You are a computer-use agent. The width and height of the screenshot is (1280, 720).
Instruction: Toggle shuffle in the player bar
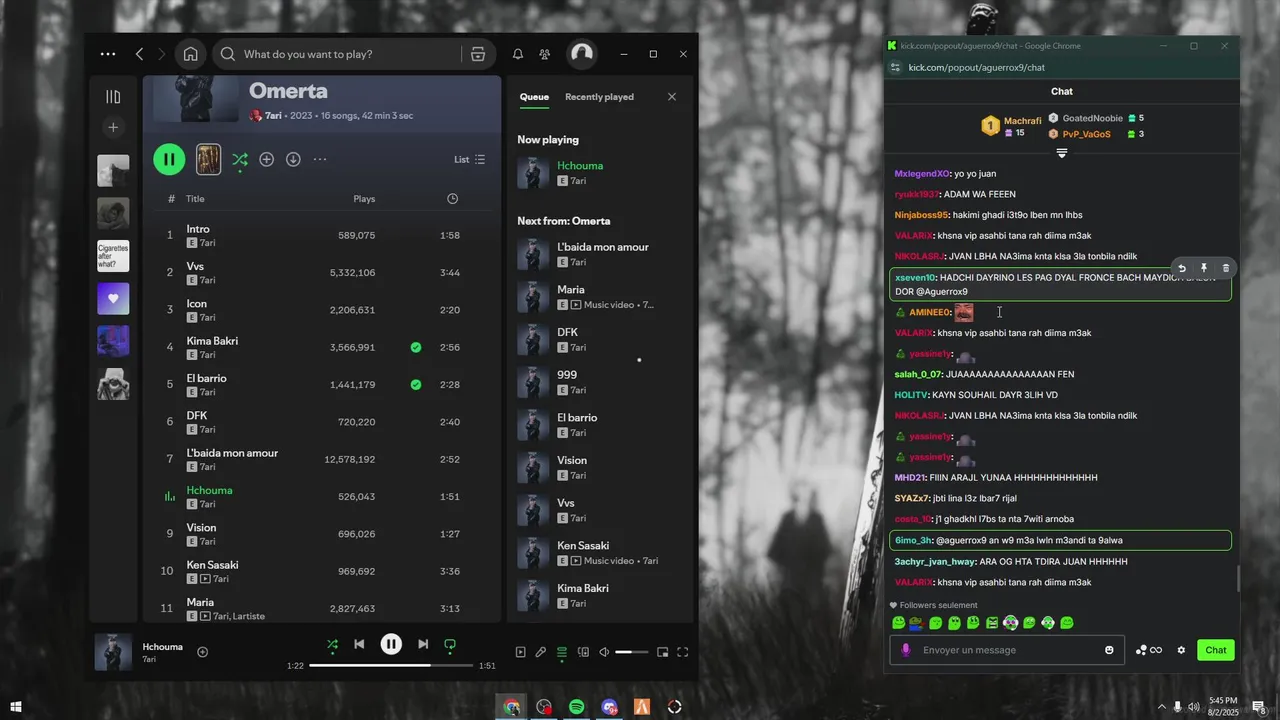point(332,645)
